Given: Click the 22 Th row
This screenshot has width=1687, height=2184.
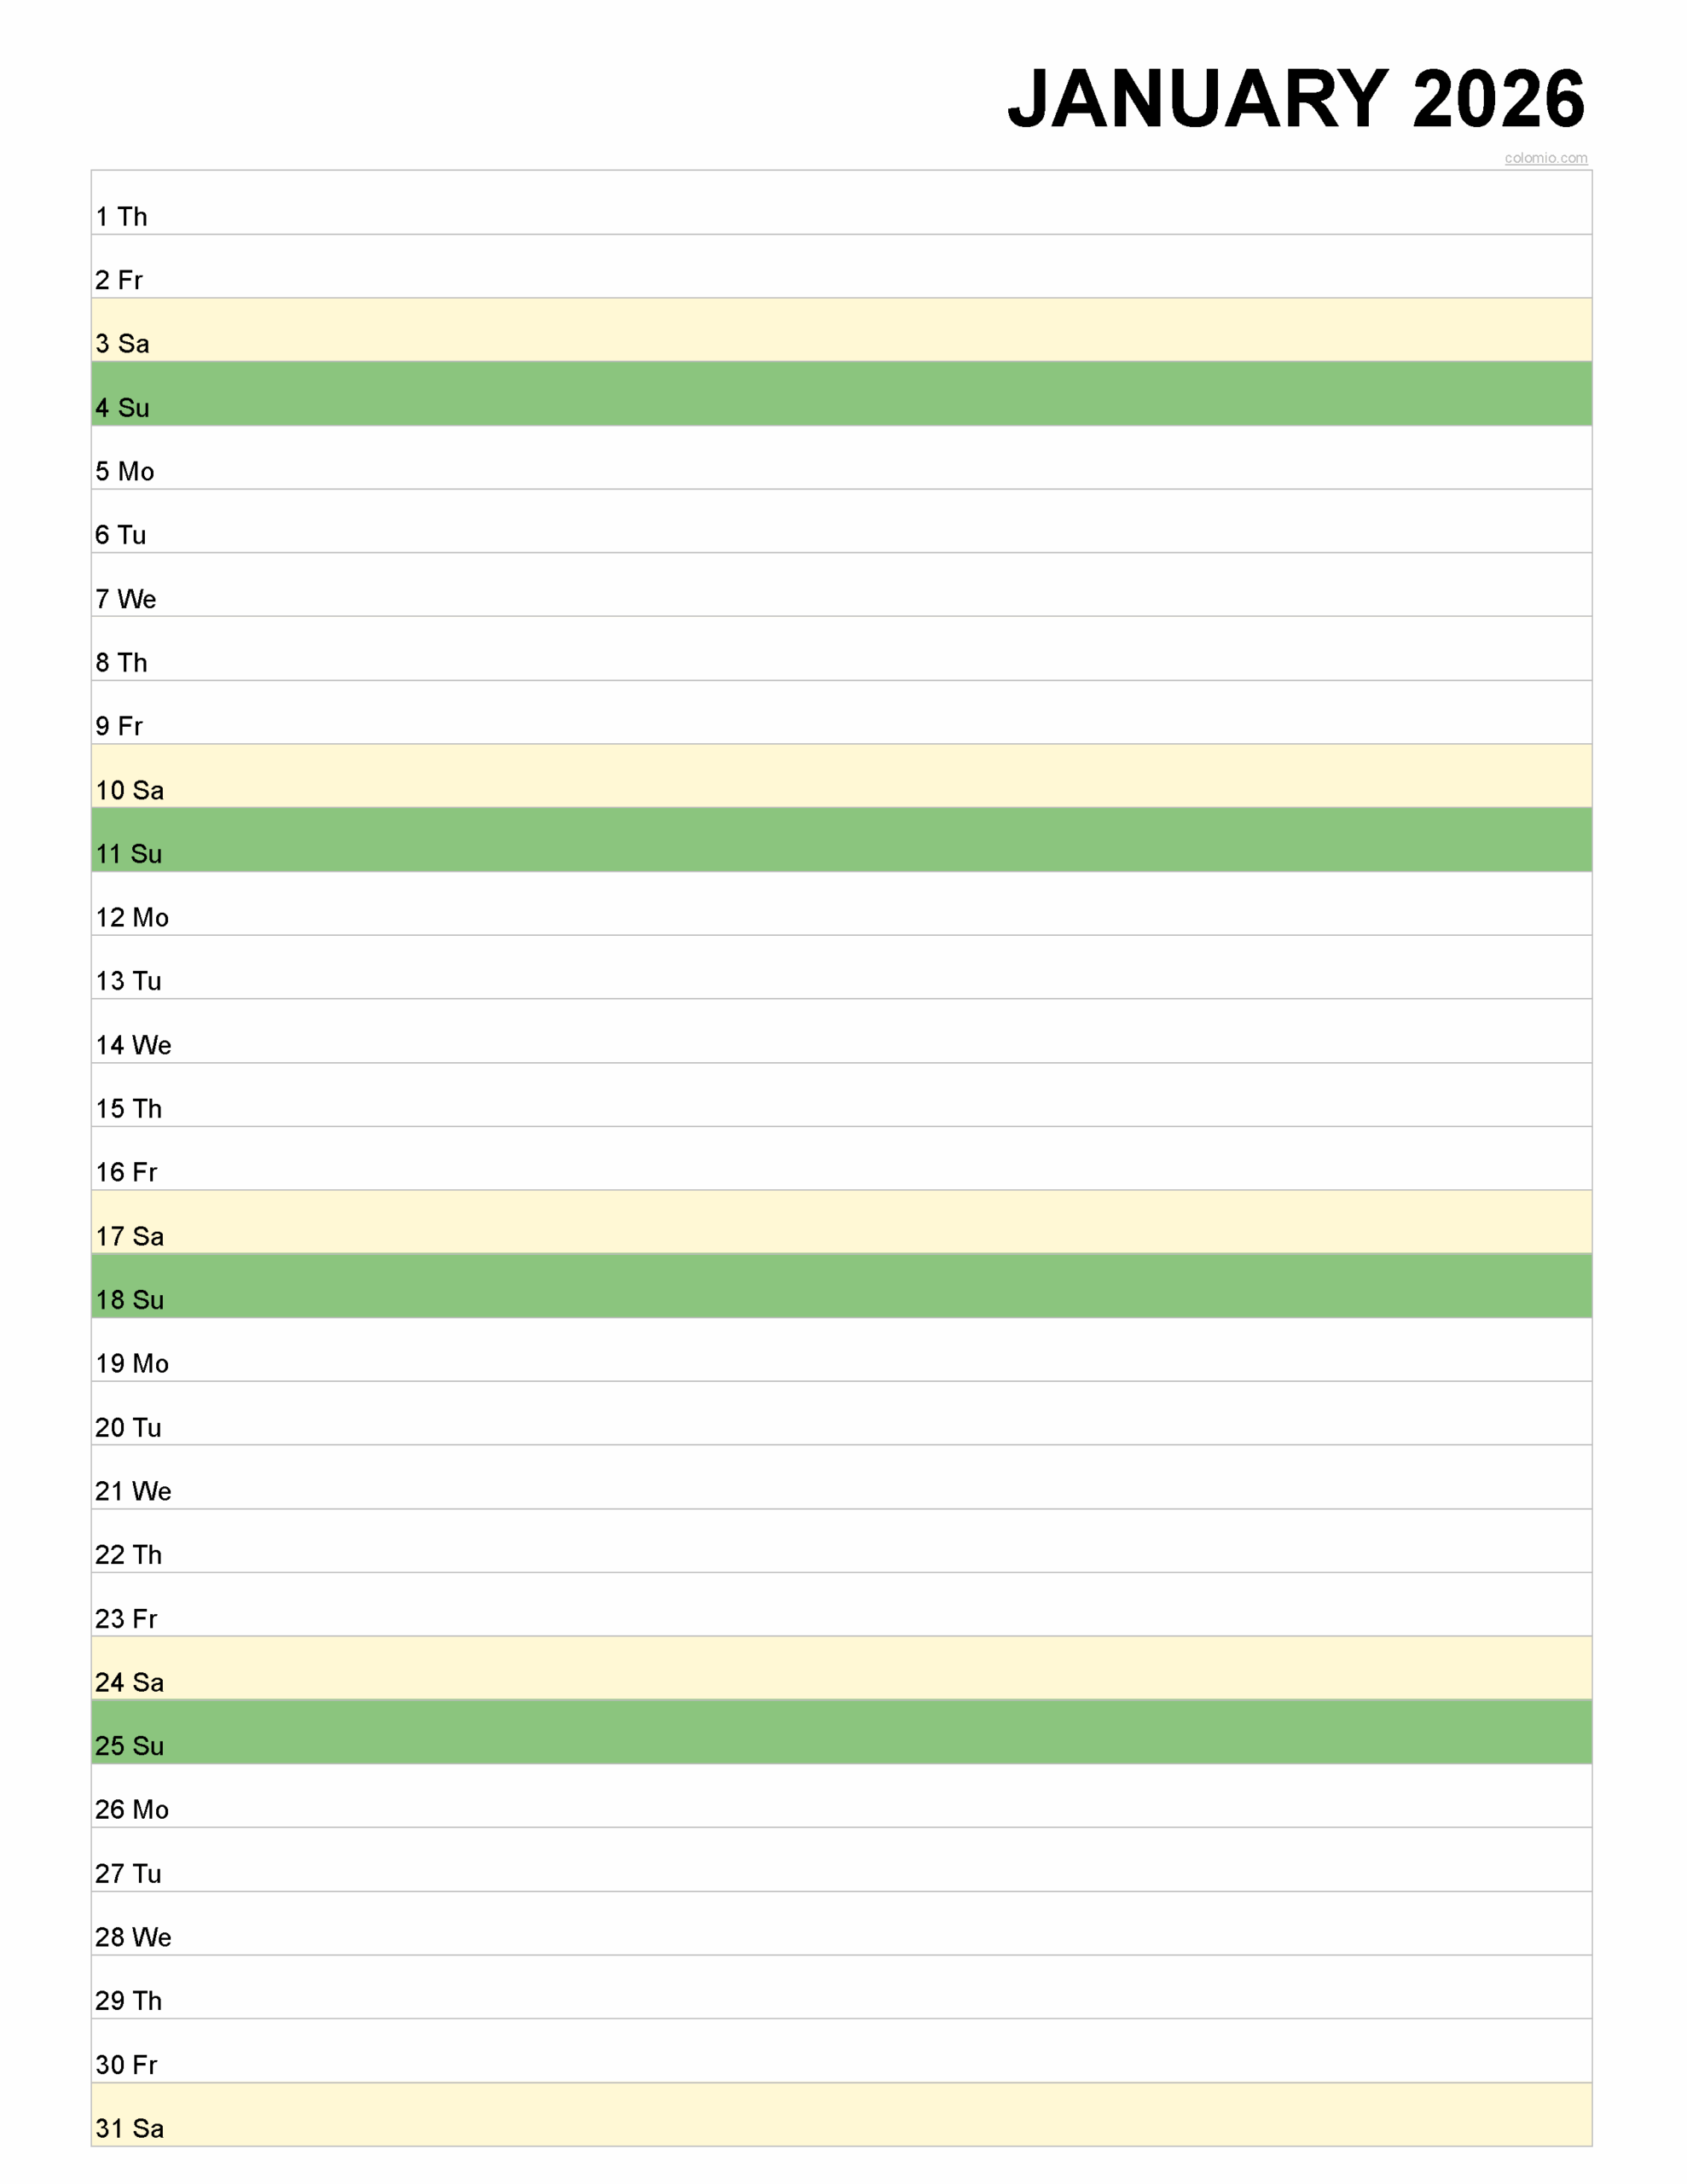Looking at the screenshot, I should [841, 1541].
